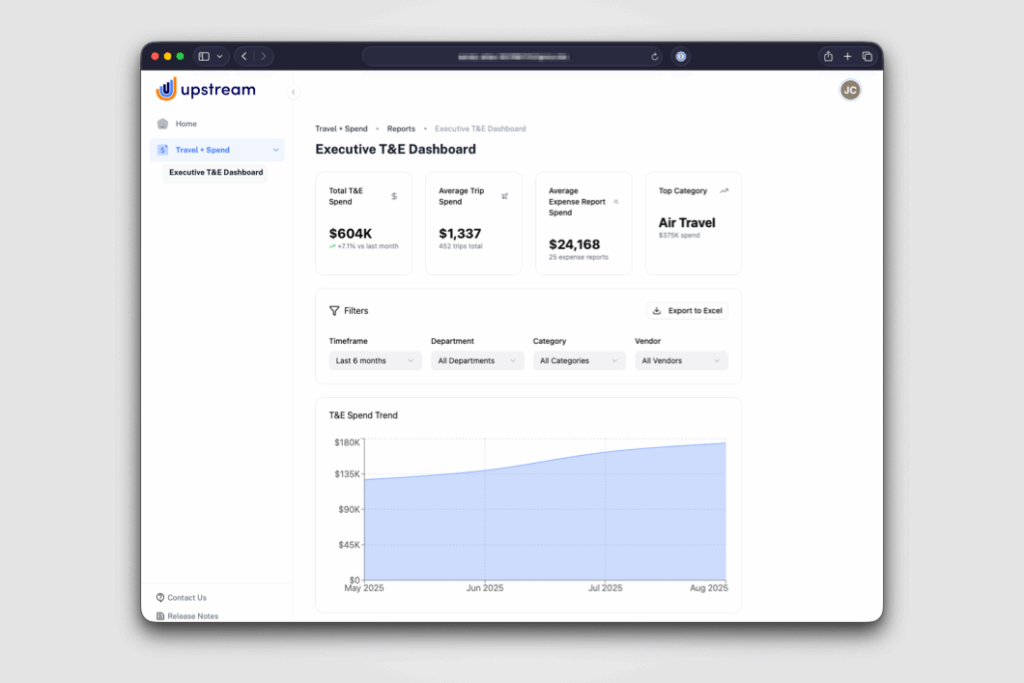Image resolution: width=1024 pixels, height=683 pixels.
Task: Click the upstream logo
Action: [206, 89]
